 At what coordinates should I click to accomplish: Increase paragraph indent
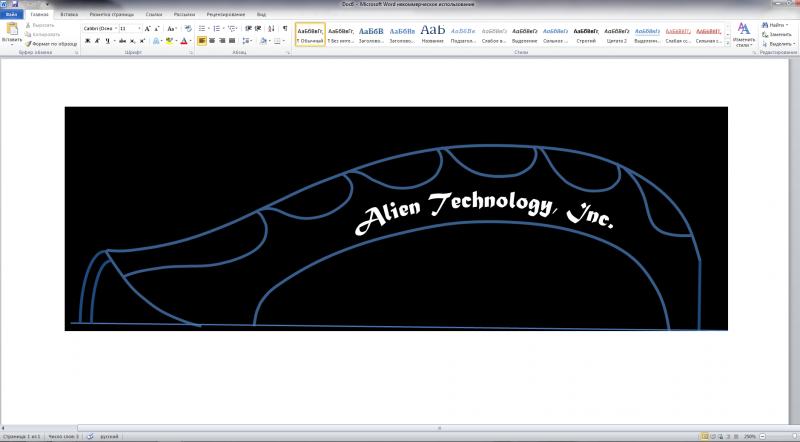[258, 29]
